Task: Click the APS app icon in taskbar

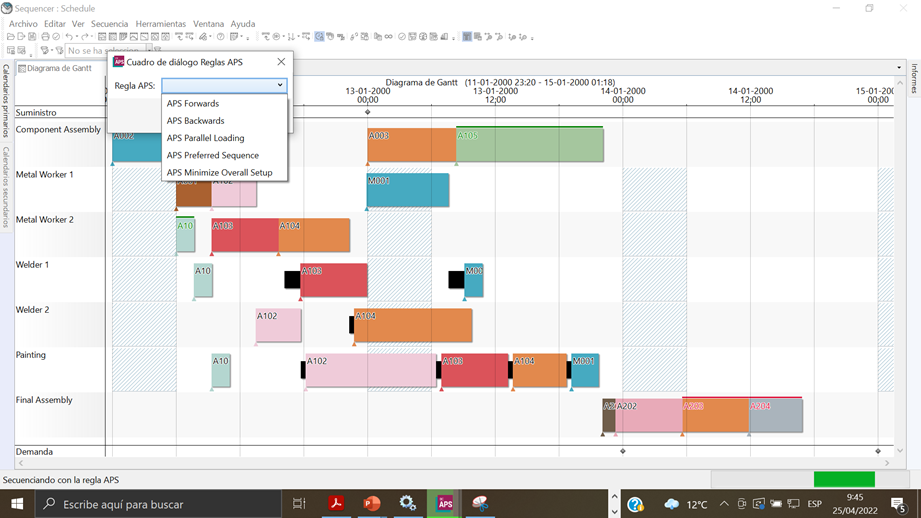Action: click(x=445, y=503)
